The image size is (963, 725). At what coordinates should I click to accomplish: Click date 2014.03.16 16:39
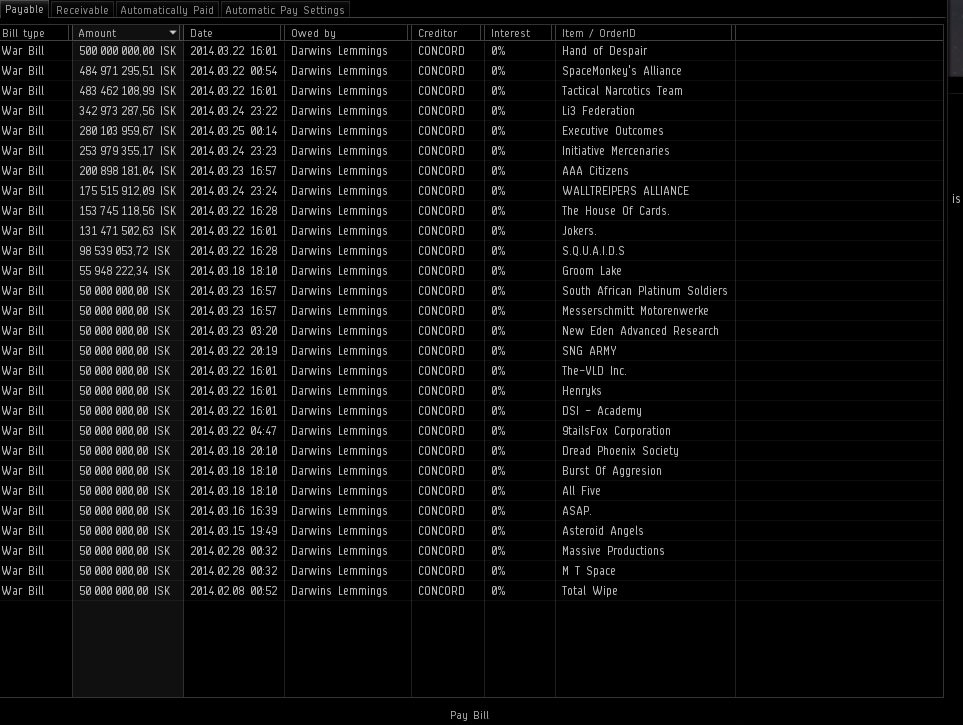[x=234, y=511]
